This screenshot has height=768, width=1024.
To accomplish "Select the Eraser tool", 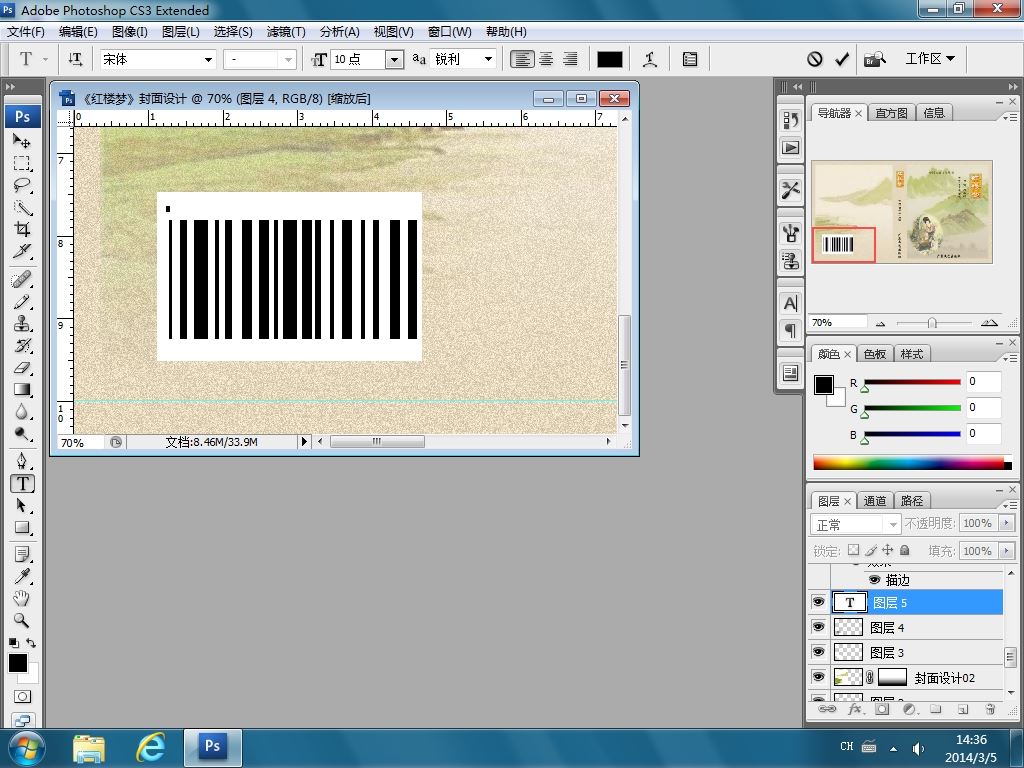I will [x=22, y=368].
